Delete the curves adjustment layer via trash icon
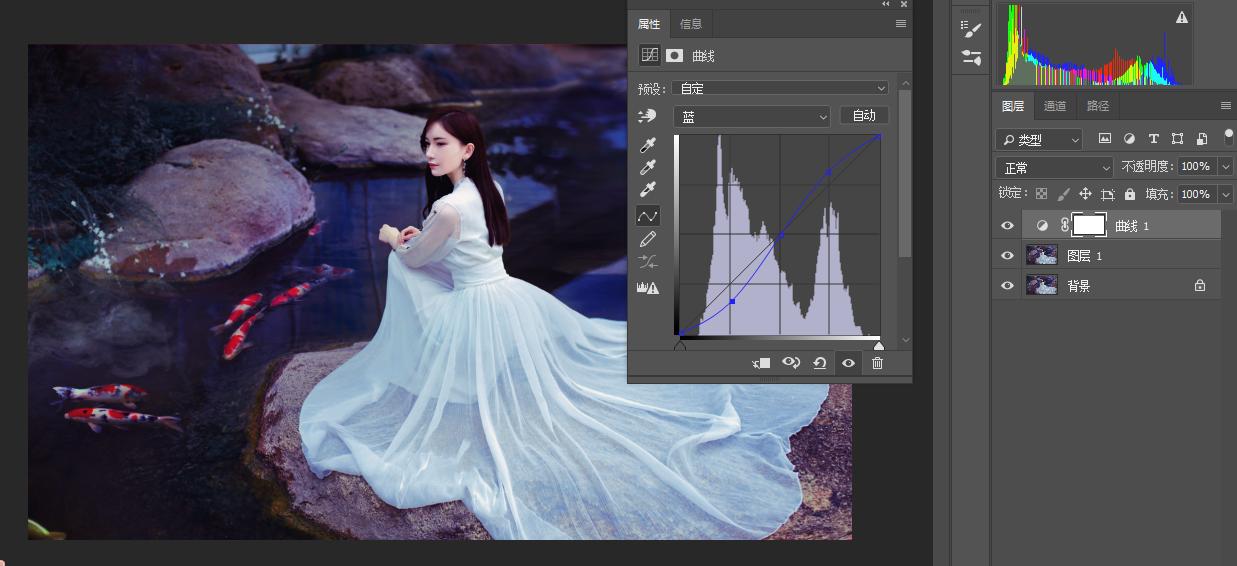Screen dimensions: 1237x566 pyautogui.click(x=877, y=363)
